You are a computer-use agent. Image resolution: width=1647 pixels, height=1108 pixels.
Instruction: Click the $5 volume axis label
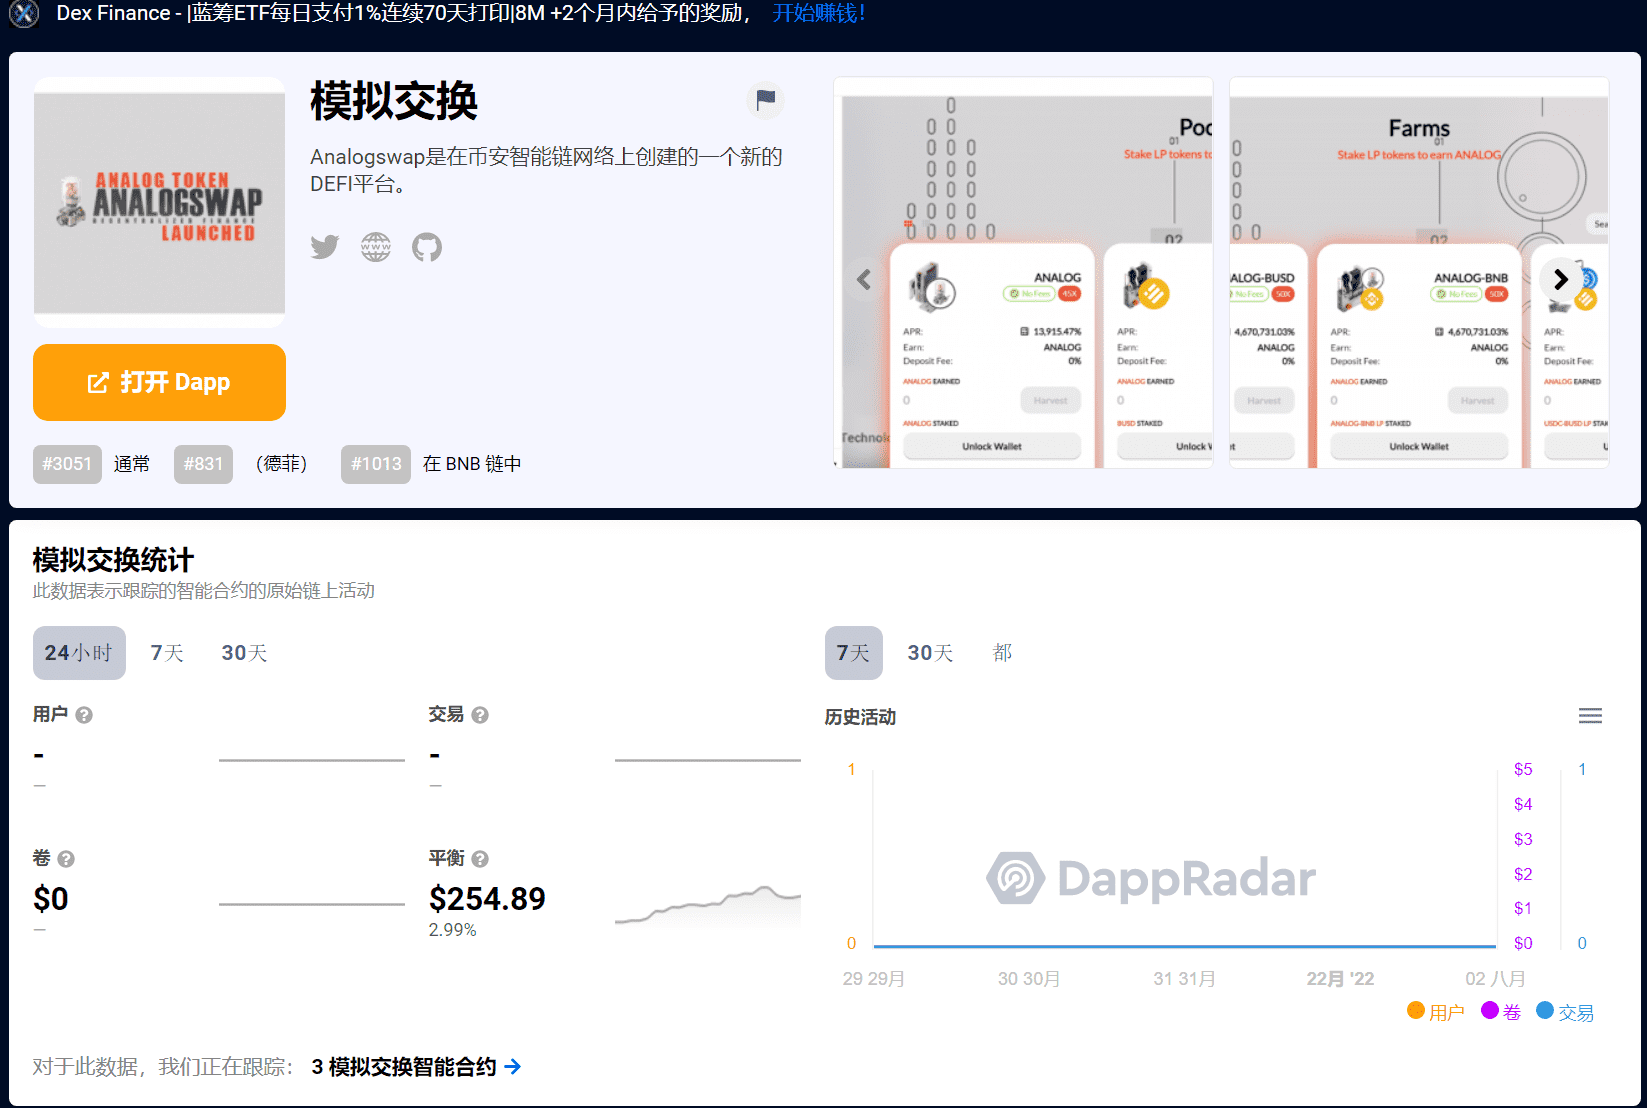click(x=1523, y=770)
